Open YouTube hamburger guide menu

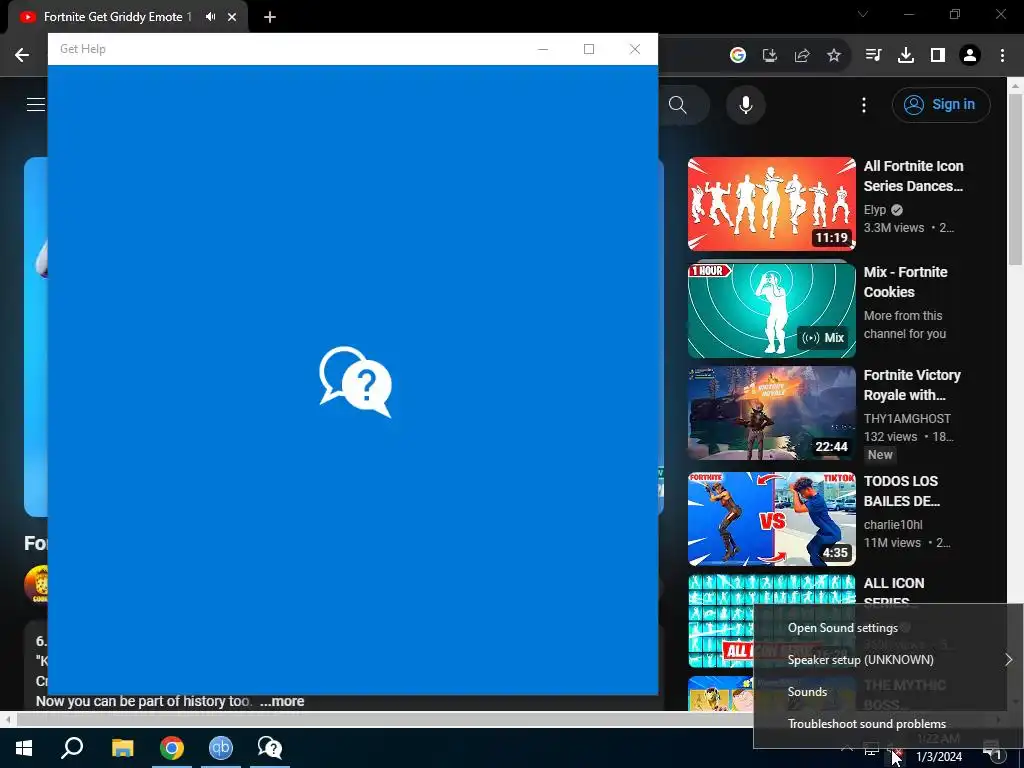click(x=36, y=104)
